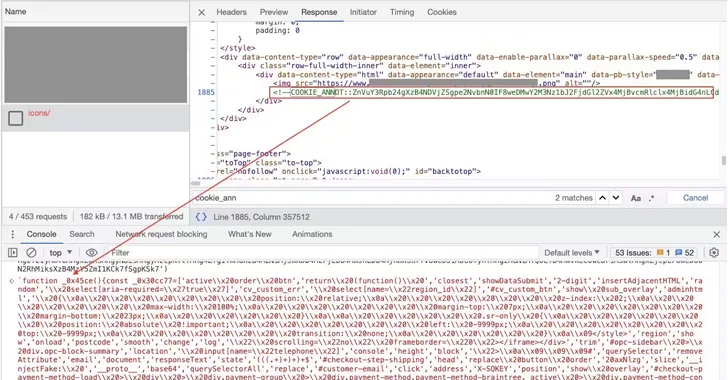Open the What's New tab

249,234
